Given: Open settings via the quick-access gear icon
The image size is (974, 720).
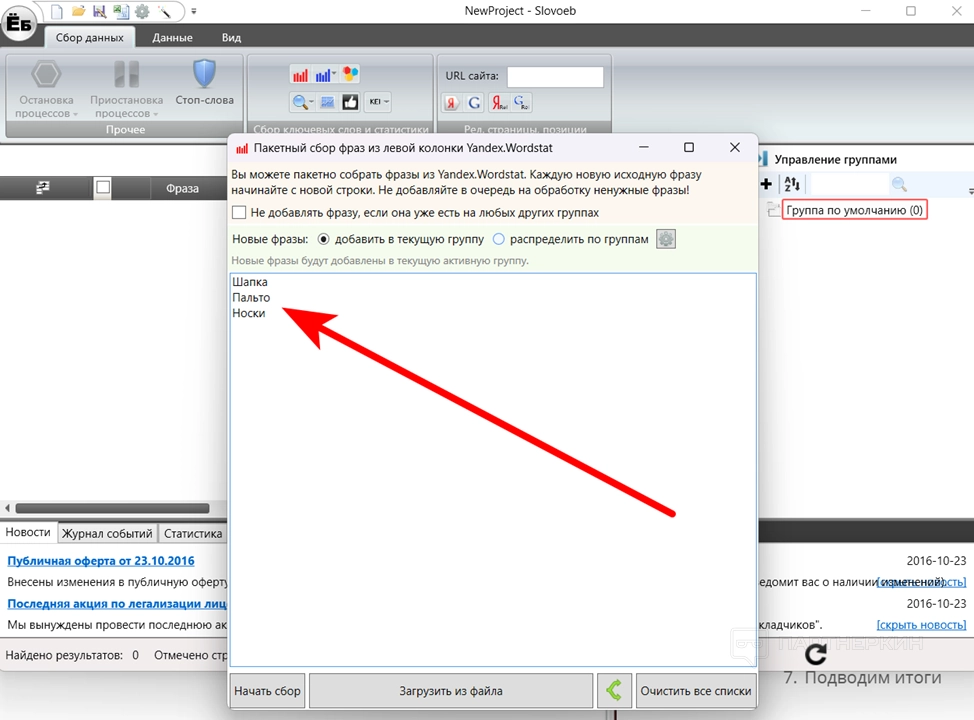Looking at the screenshot, I should coord(142,11).
